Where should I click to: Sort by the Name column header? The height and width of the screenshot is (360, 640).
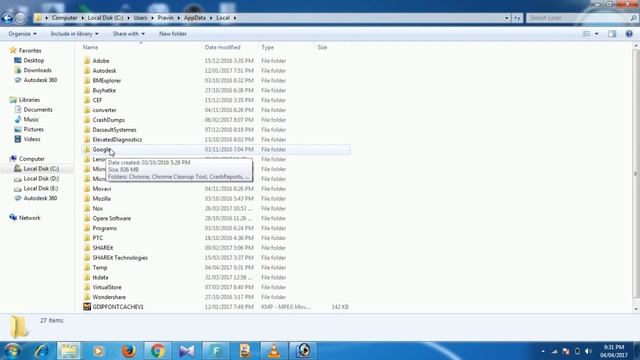[90, 47]
